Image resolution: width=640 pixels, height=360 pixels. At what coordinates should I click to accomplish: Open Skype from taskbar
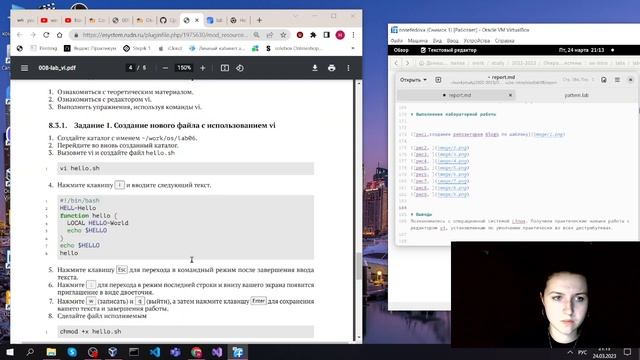coord(72,352)
